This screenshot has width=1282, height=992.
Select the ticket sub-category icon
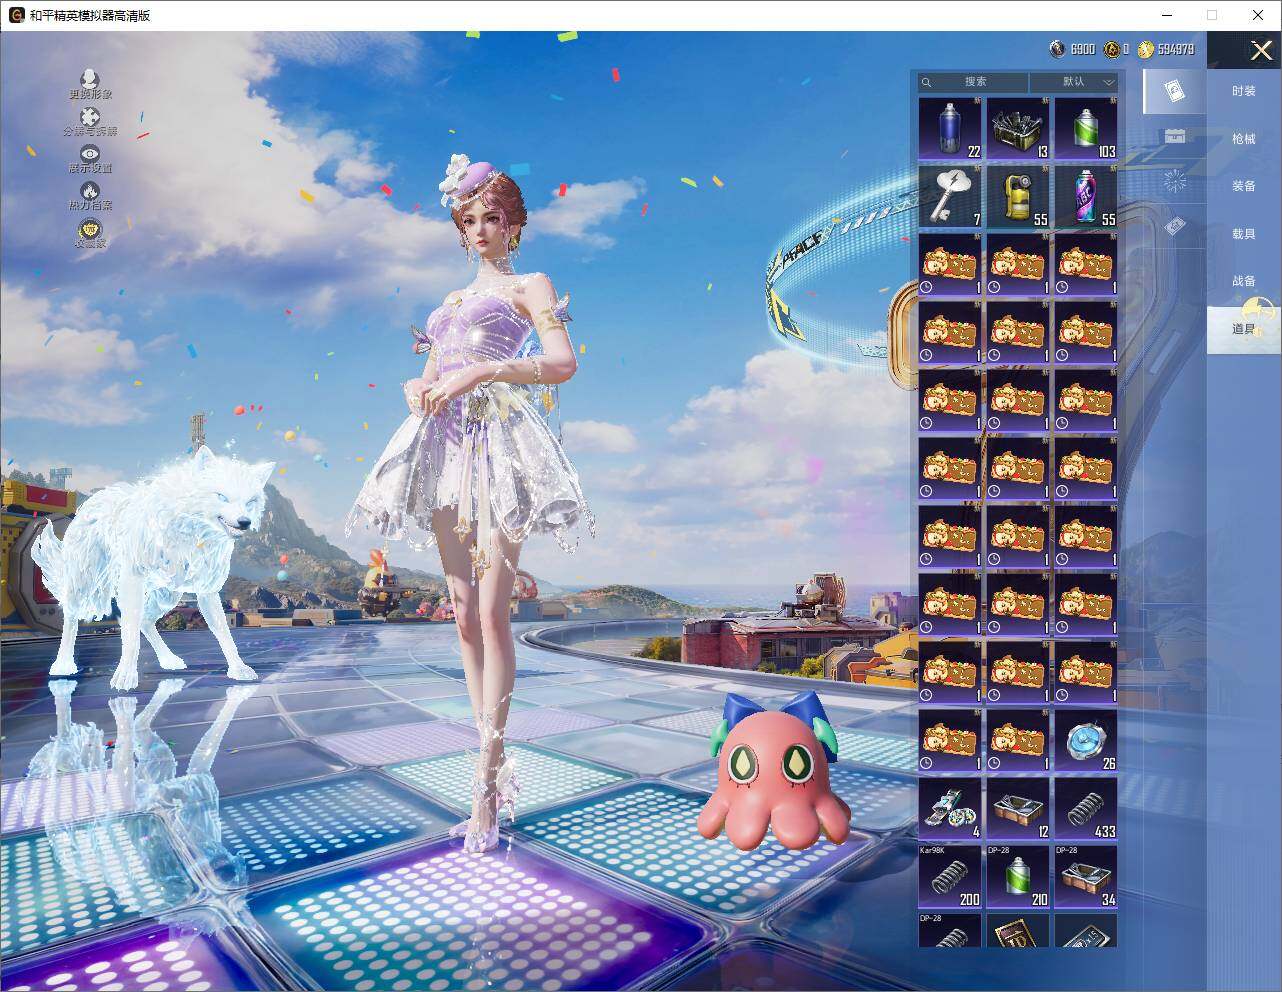[x=1175, y=227]
